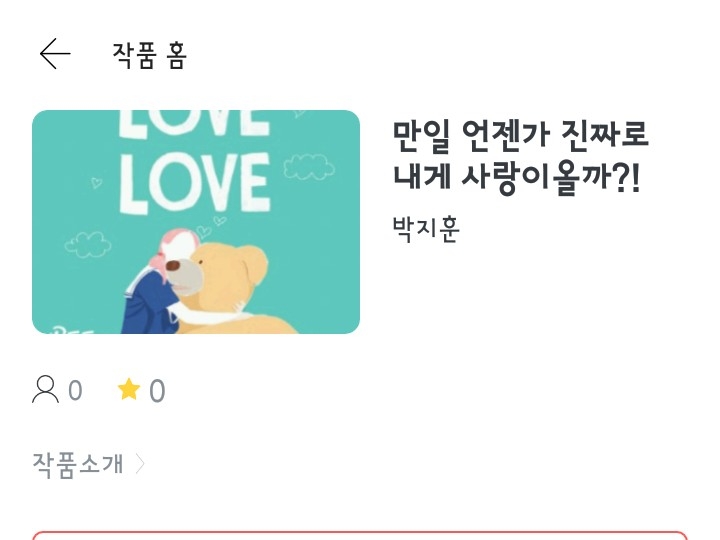Click the large white LOVE text on cover

tap(195, 184)
